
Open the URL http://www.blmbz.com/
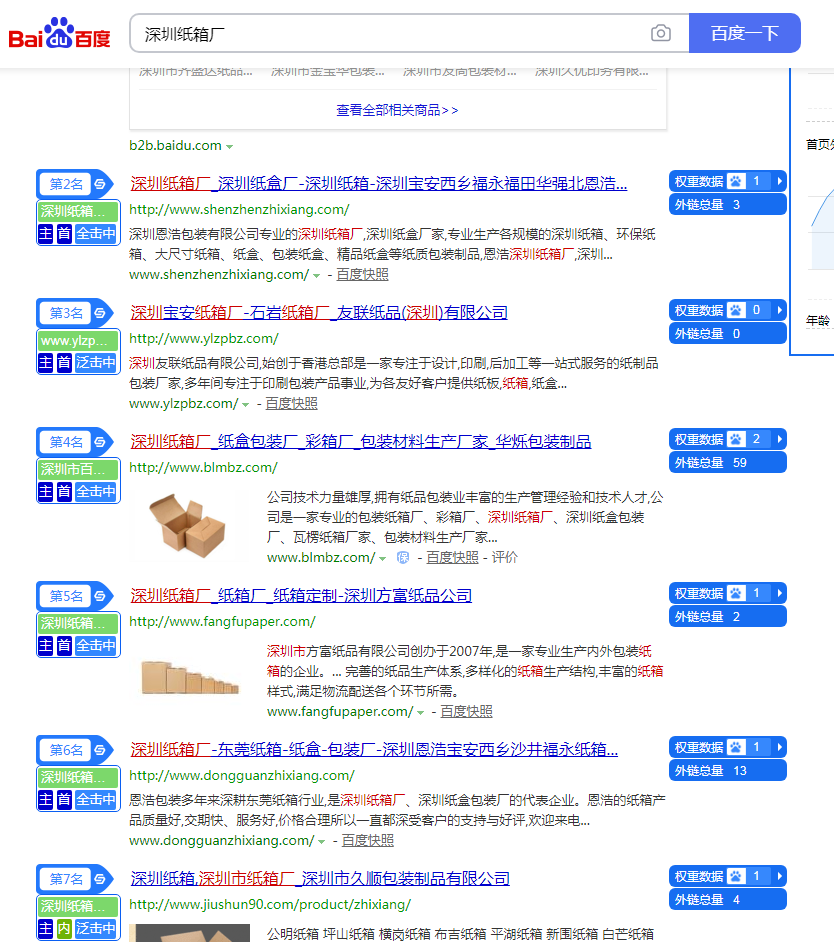pyautogui.click(x=203, y=468)
